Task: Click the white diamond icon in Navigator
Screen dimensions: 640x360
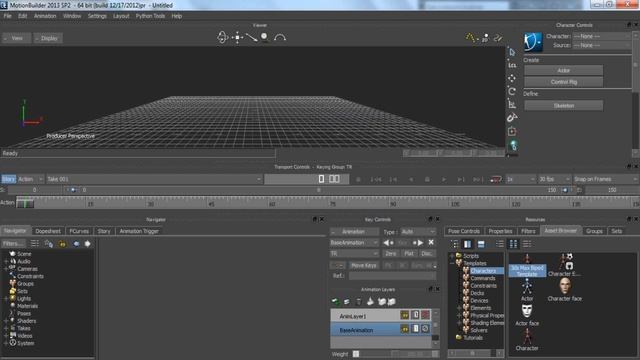Action: 87,244
